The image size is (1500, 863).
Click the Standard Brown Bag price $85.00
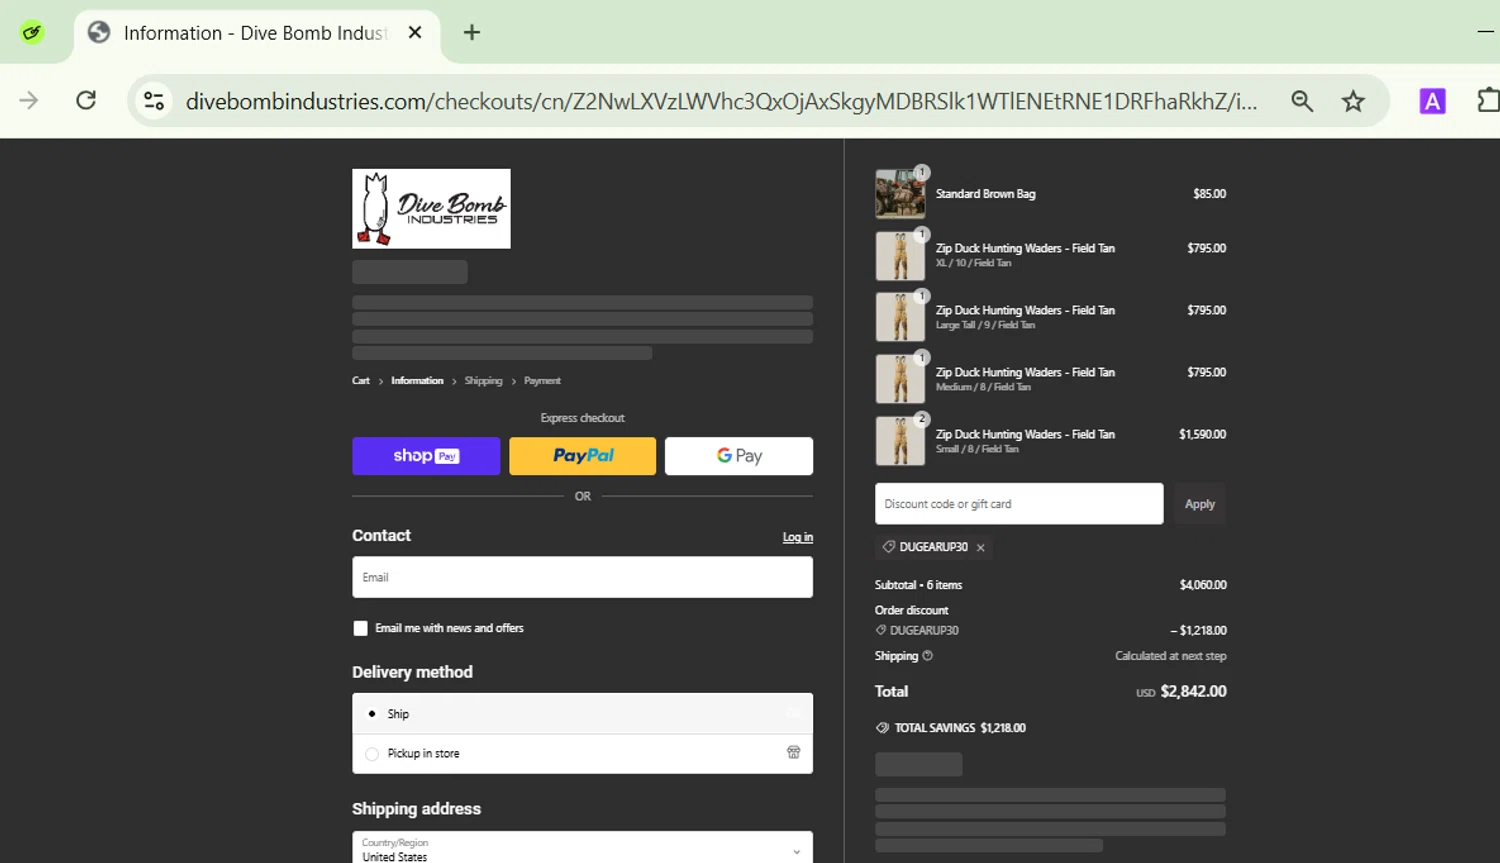point(1210,194)
